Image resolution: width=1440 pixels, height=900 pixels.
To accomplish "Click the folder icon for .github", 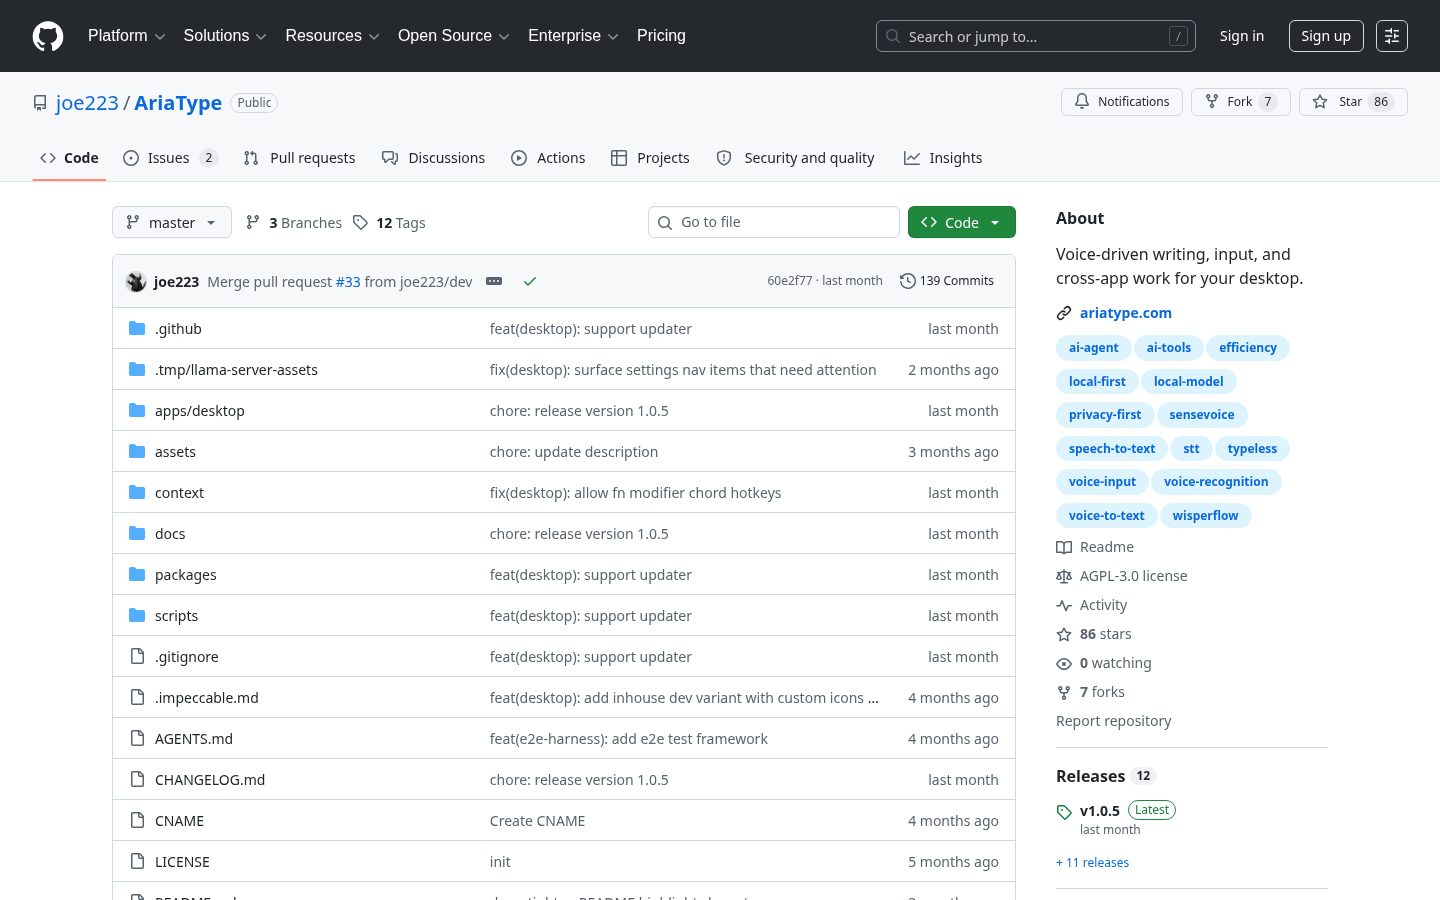I will [137, 328].
